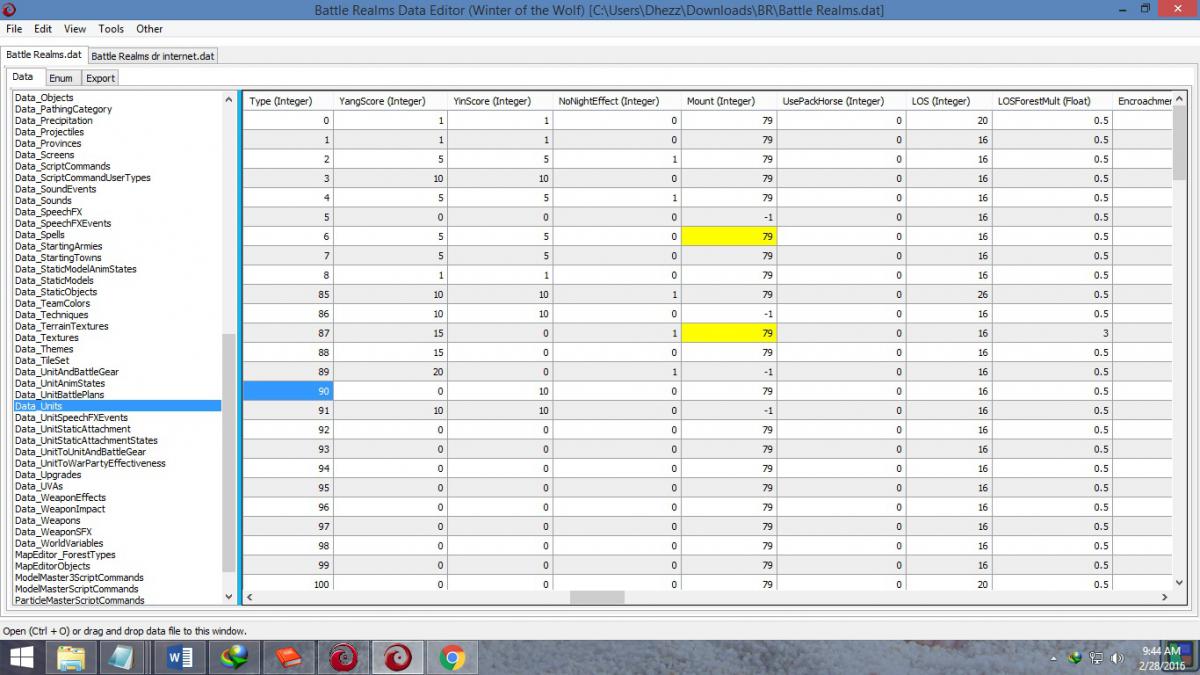Click the down arrow of the data list scrollbar
1200x675 pixels.
click(228, 597)
